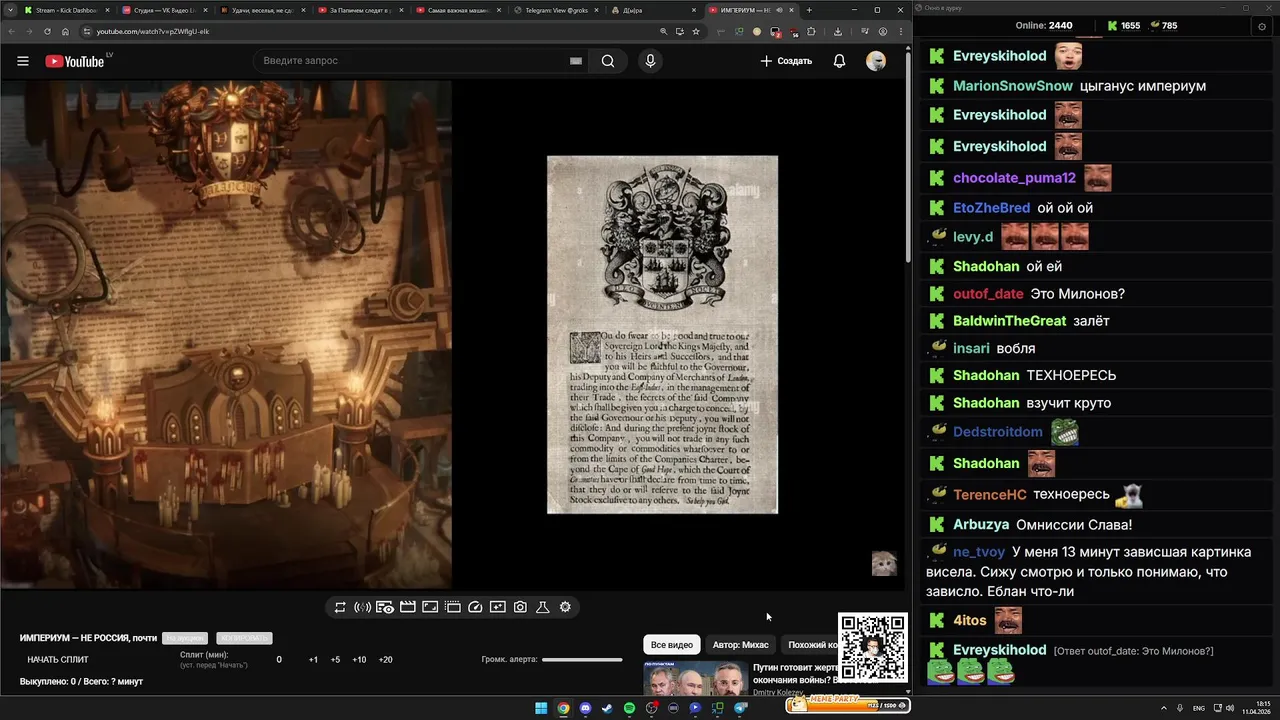Screen dimensions: 1280x720
Task: Click the Создать button
Action: point(786,61)
